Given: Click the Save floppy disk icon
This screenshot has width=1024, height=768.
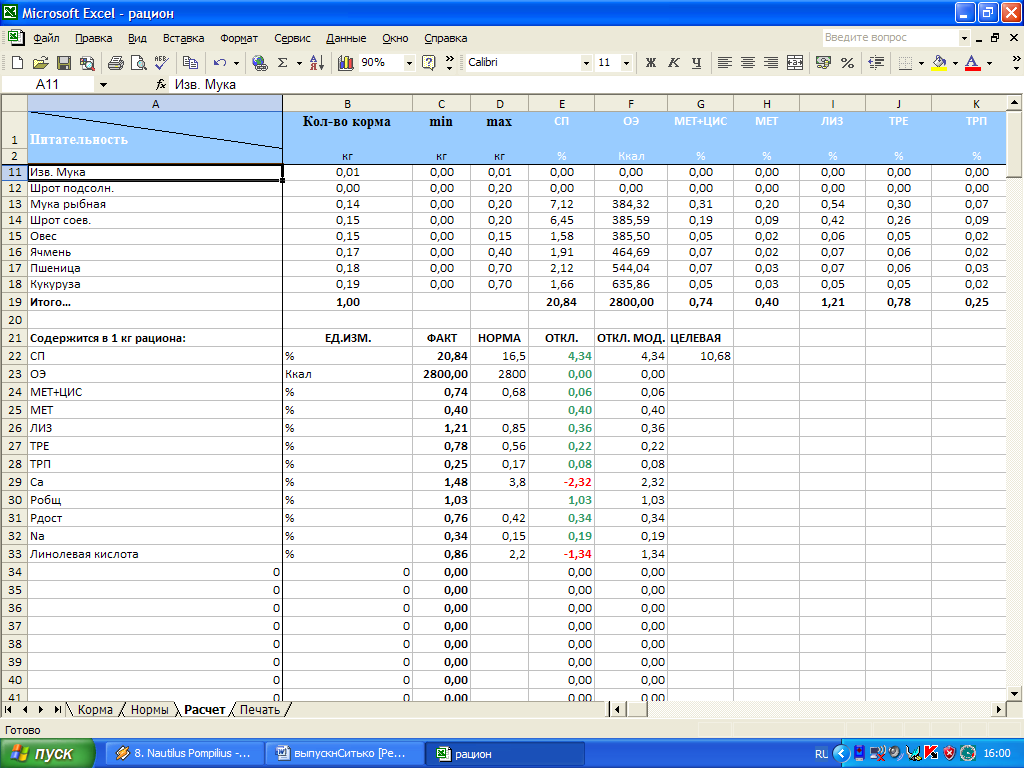Looking at the screenshot, I should click(63, 63).
